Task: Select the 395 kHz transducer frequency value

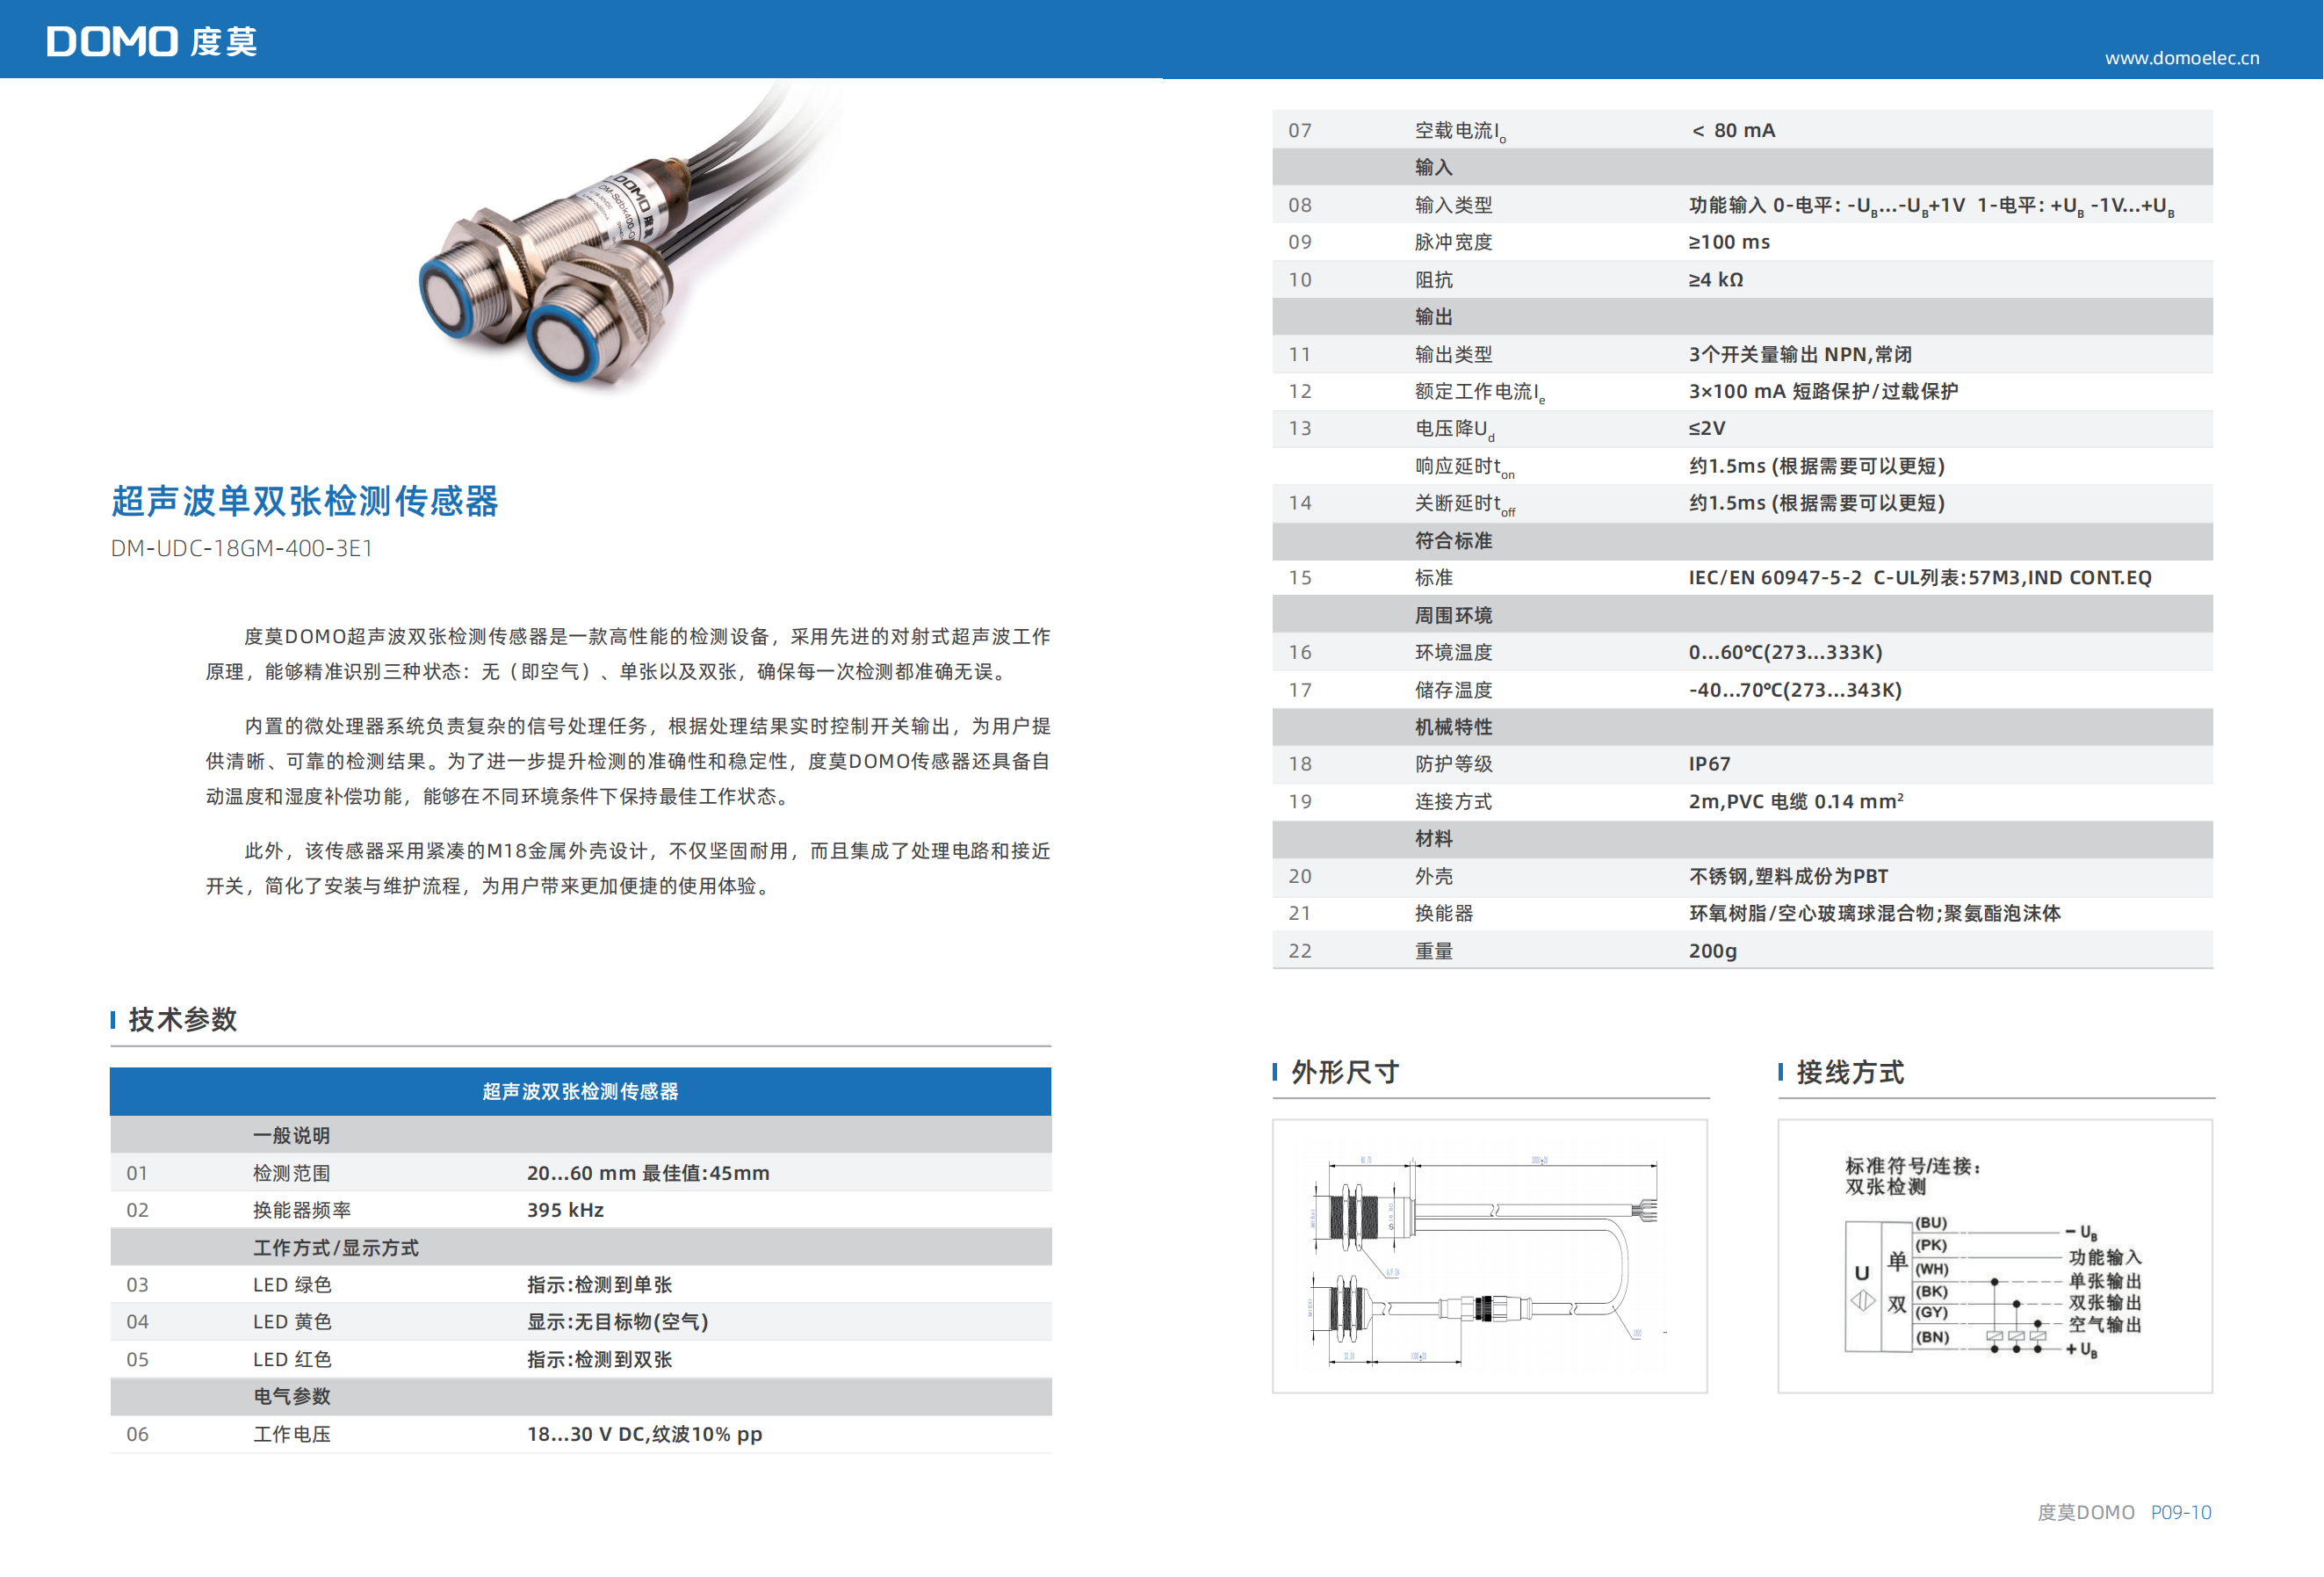Action: click(565, 1210)
